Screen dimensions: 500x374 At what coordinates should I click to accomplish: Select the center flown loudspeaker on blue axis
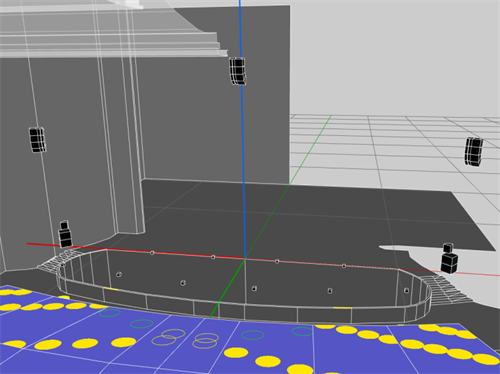pyautogui.click(x=238, y=71)
